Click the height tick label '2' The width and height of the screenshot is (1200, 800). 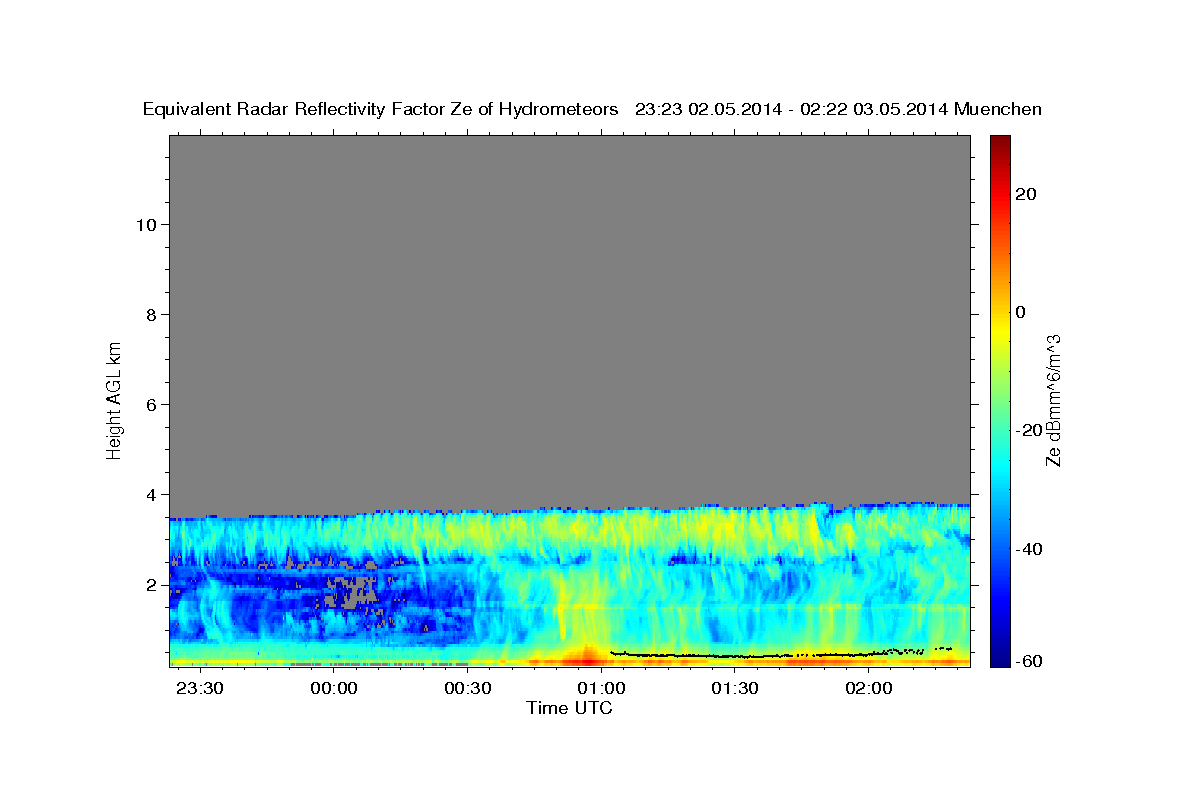pyautogui.click(x=151, y=584)
